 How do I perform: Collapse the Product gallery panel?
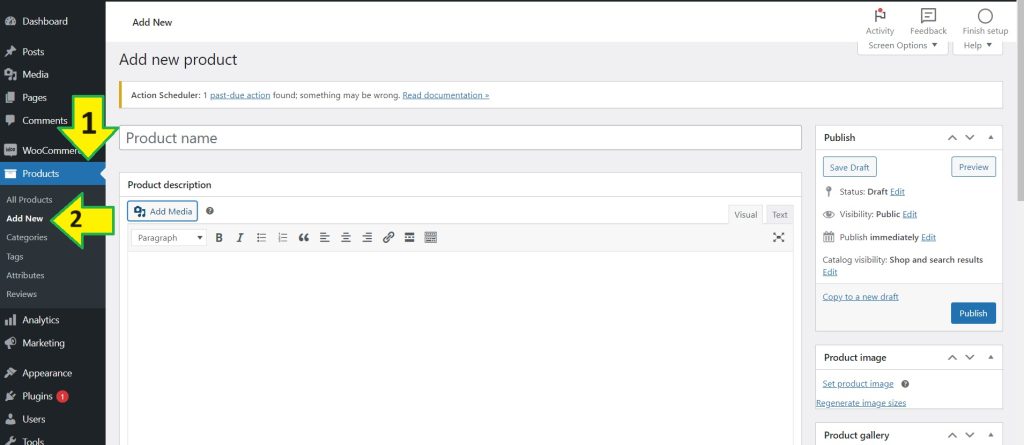991,435
